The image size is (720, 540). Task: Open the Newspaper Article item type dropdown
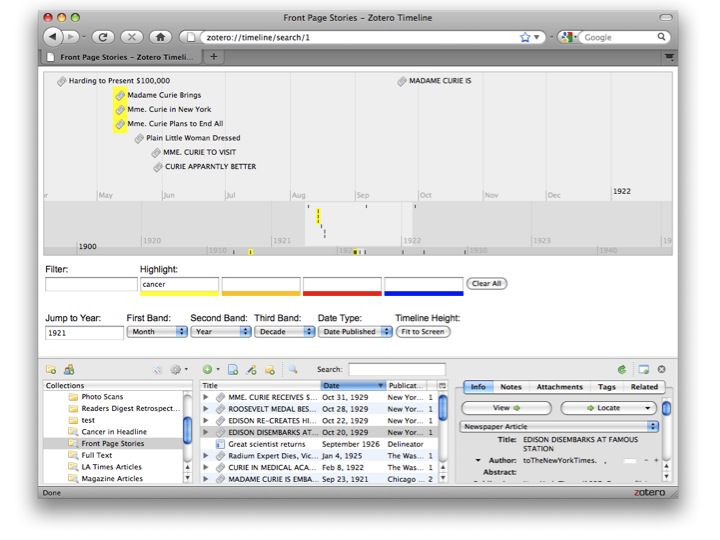click(559, 426)
